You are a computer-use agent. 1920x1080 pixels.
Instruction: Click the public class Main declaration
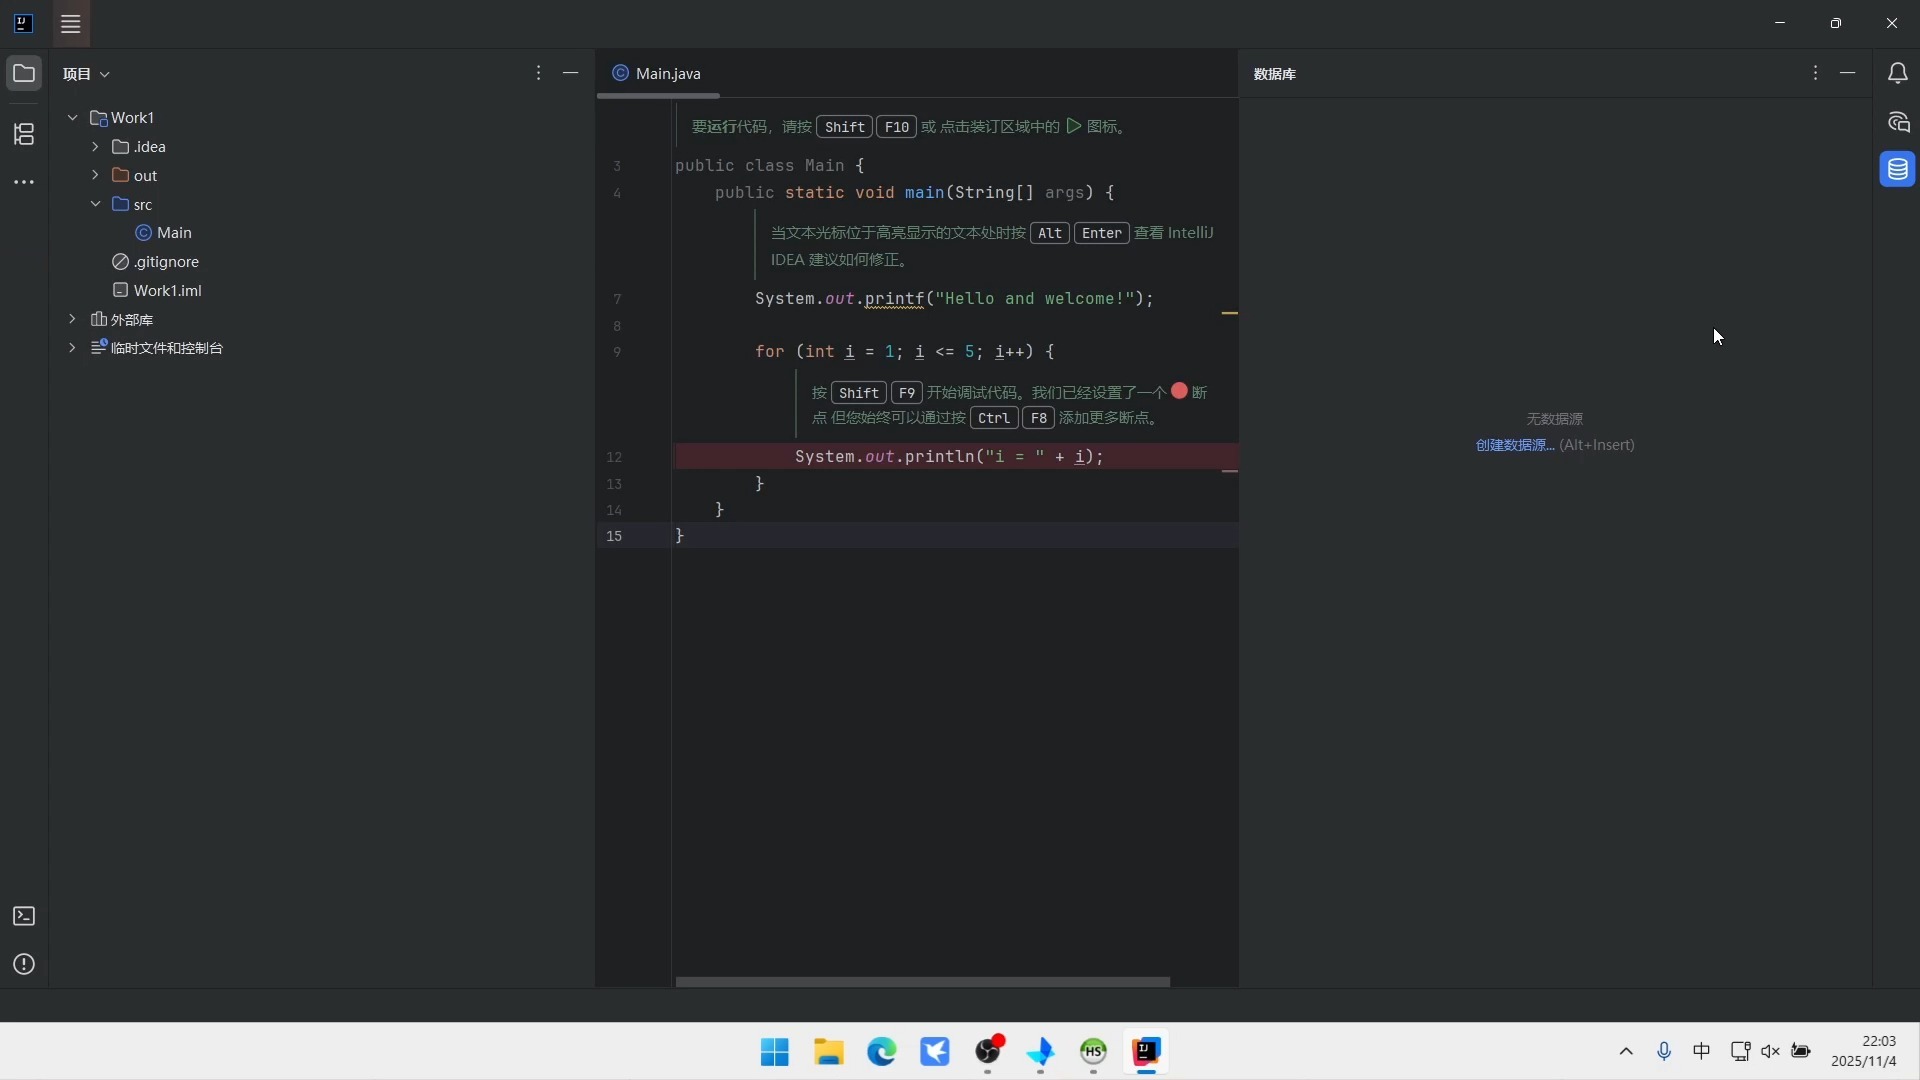pos(770,166)
